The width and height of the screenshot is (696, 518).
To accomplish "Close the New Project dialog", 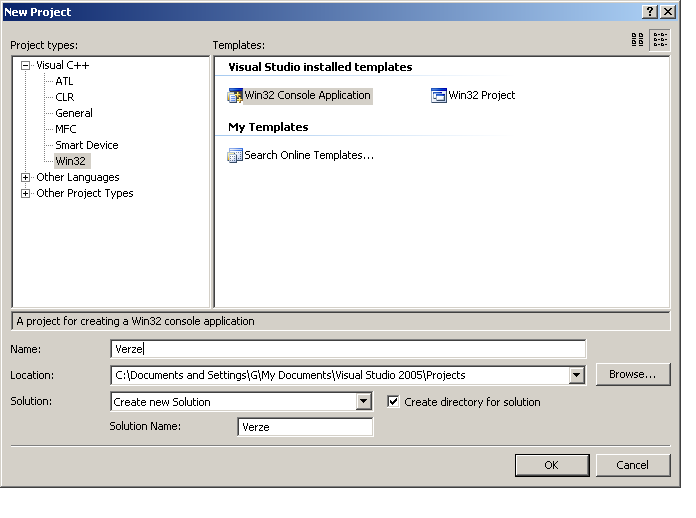I will tap(668, 12).
